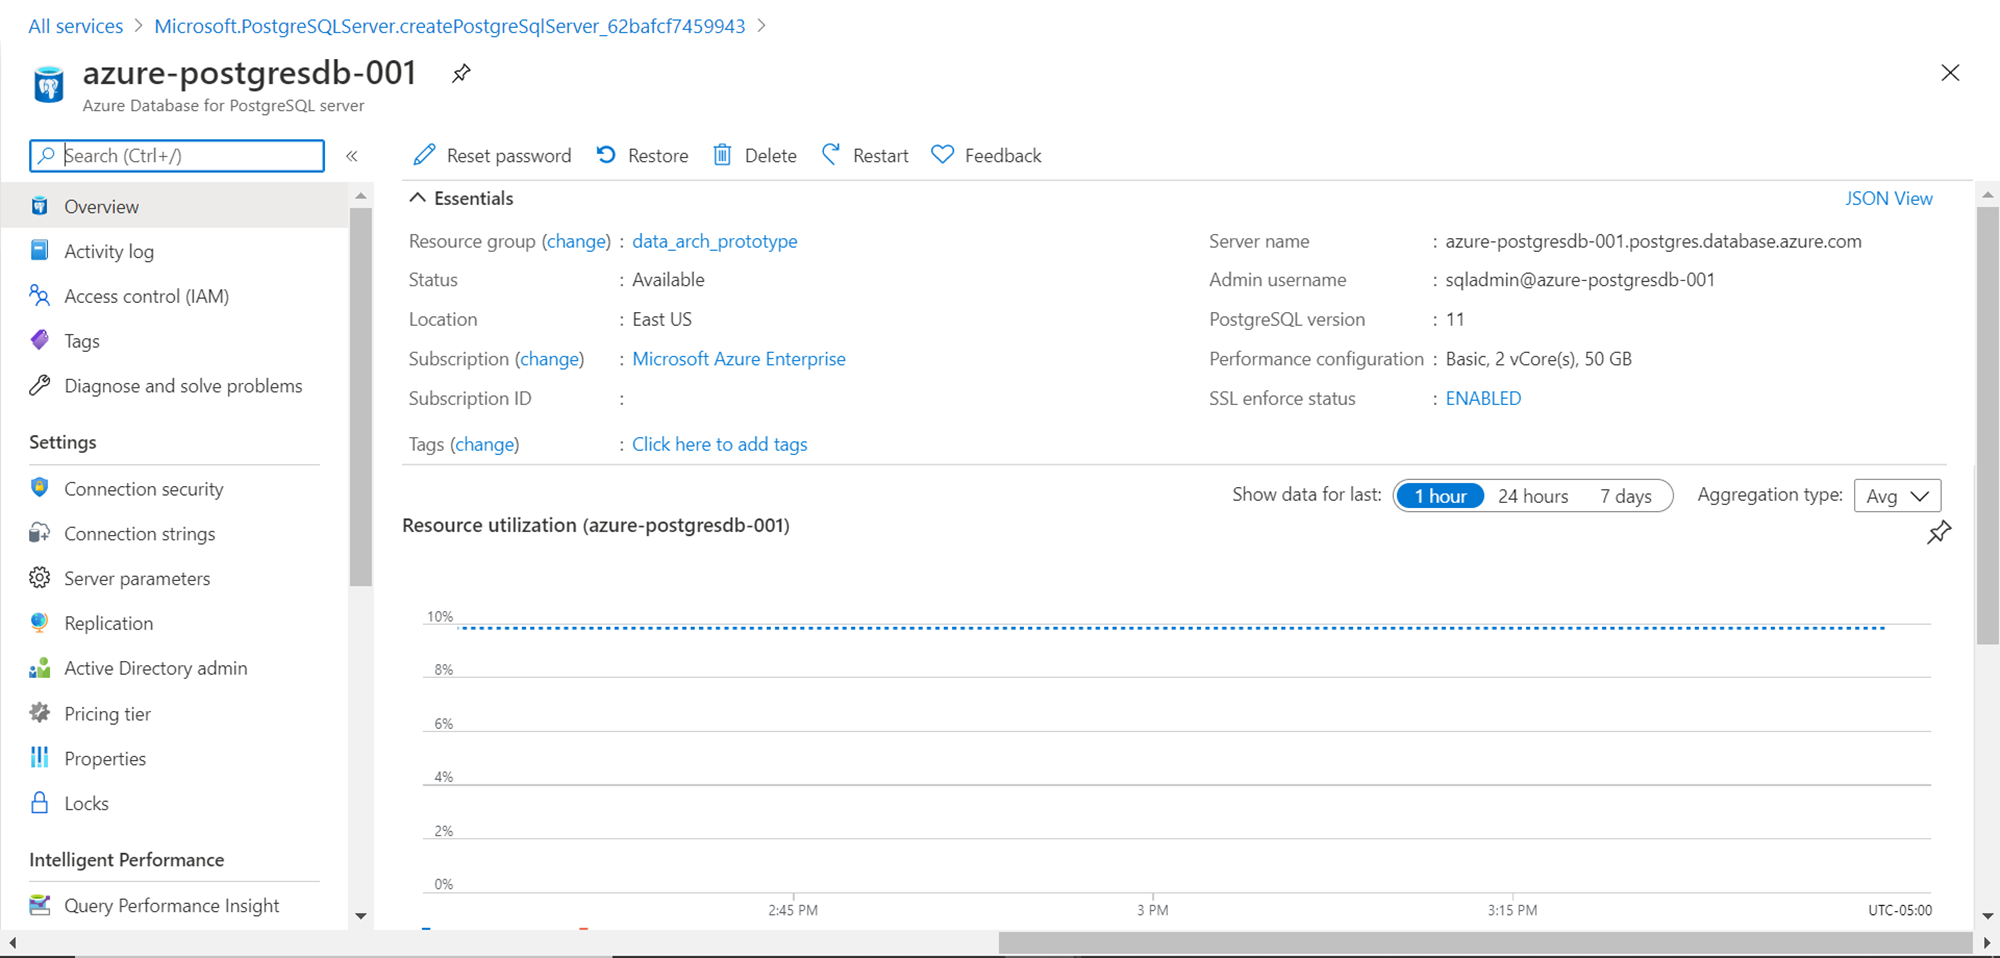Open the createPostgreSqlServer deployment breadcrumb
Viewport: 2000px width, 958px height.
point(449,26)
